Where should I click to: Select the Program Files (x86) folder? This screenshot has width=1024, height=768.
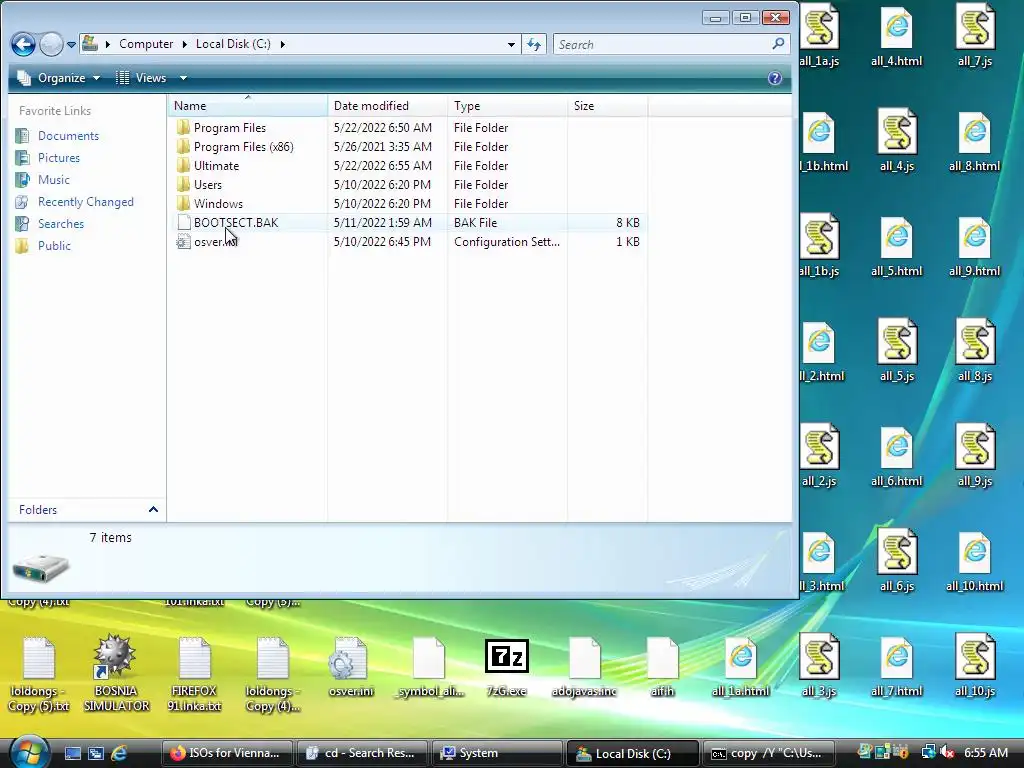[x=243, y=147]
